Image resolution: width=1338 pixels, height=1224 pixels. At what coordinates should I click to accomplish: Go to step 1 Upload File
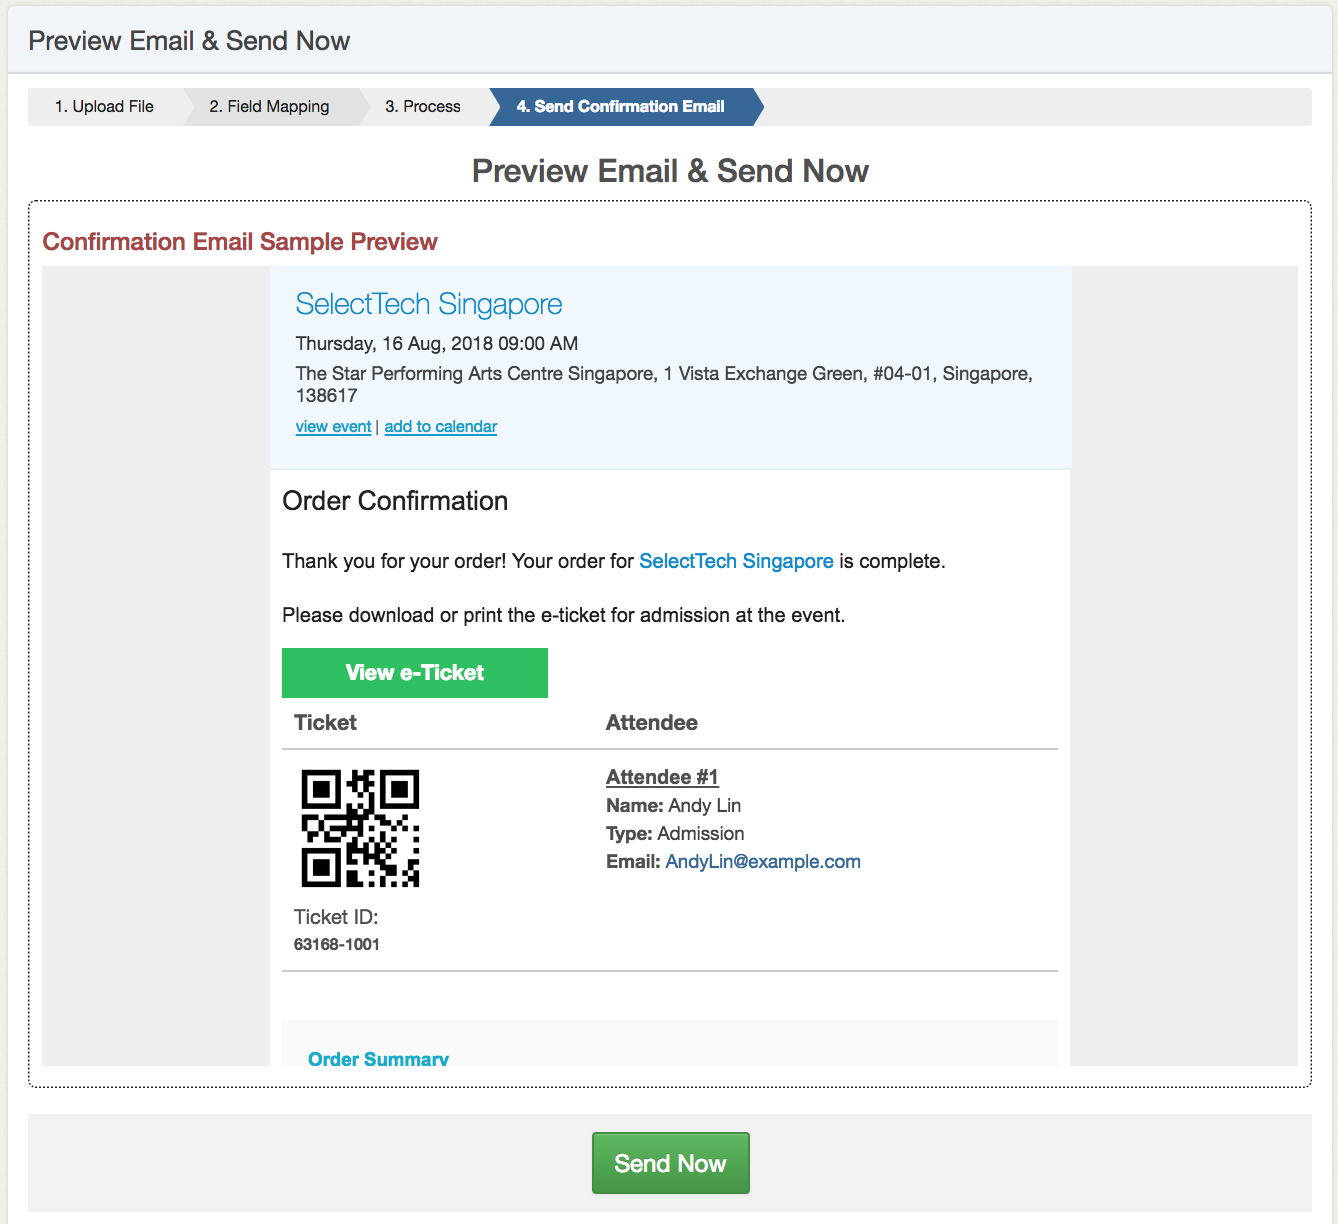pos(104,107)
